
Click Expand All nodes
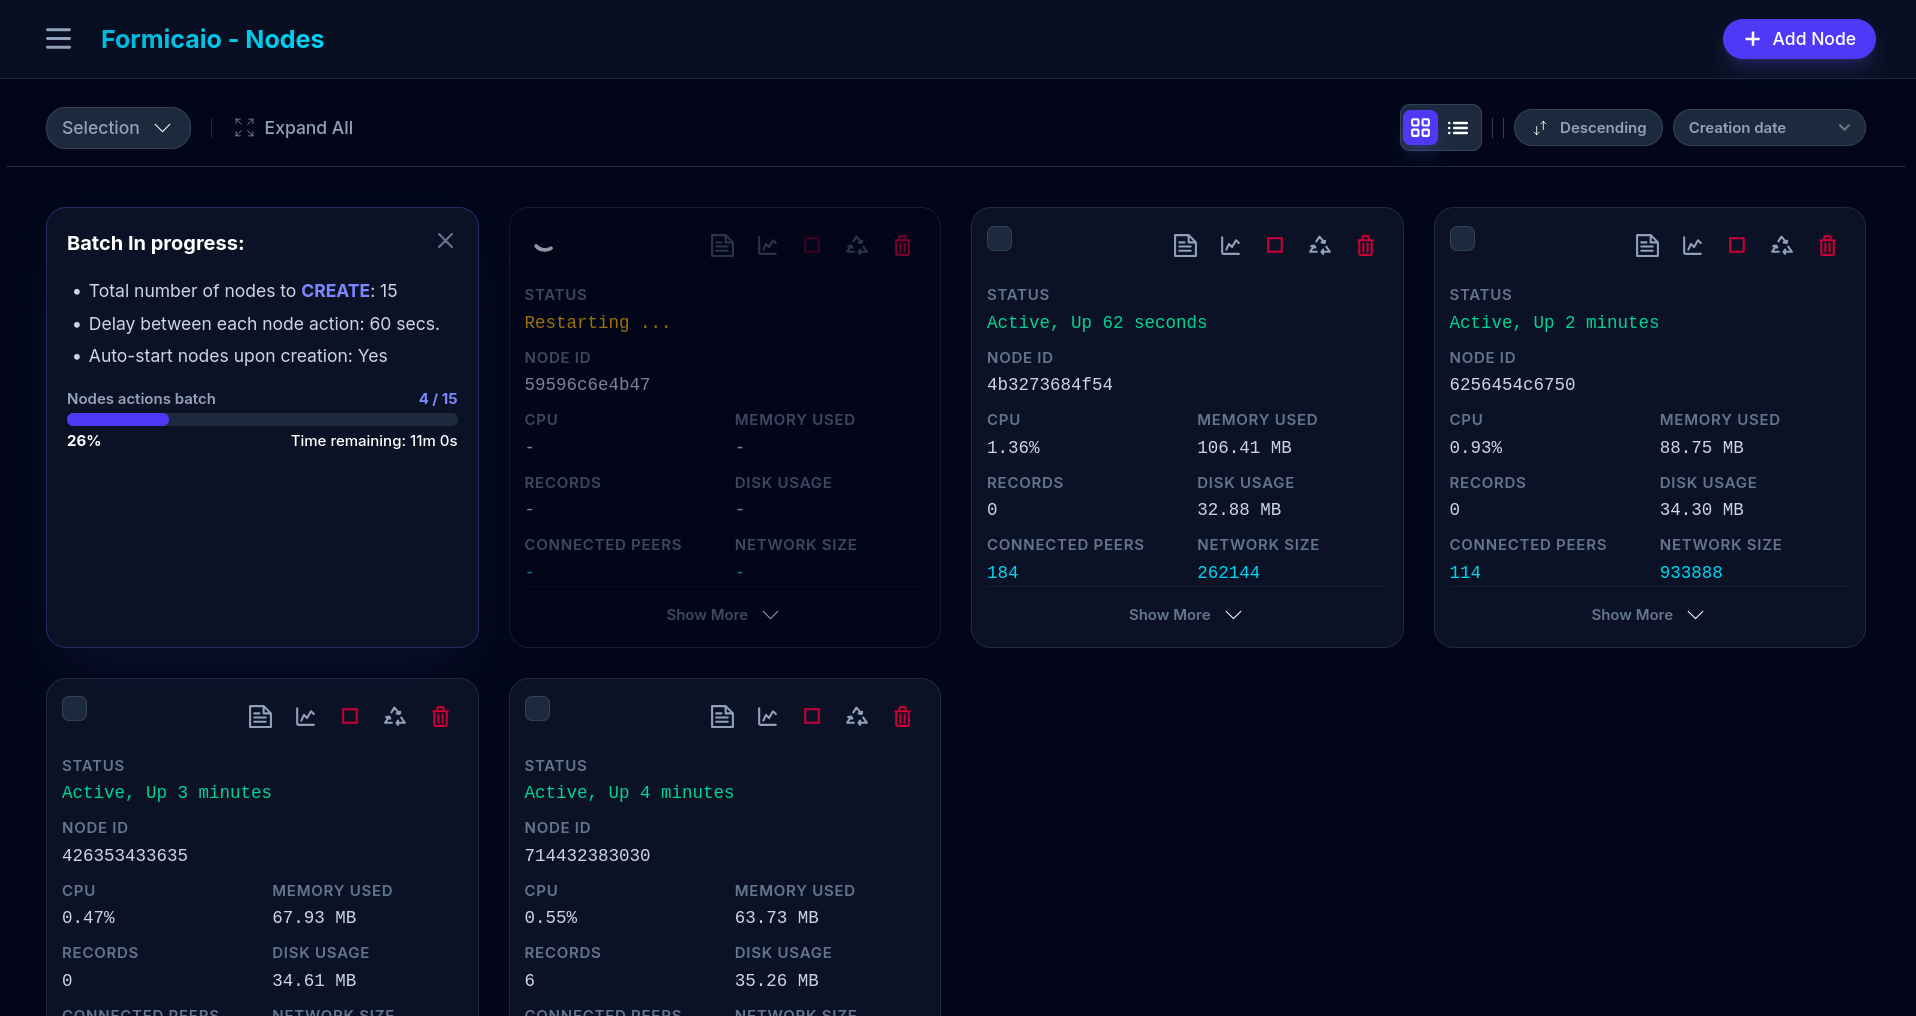pyautogui.click(x=294, y=128)
